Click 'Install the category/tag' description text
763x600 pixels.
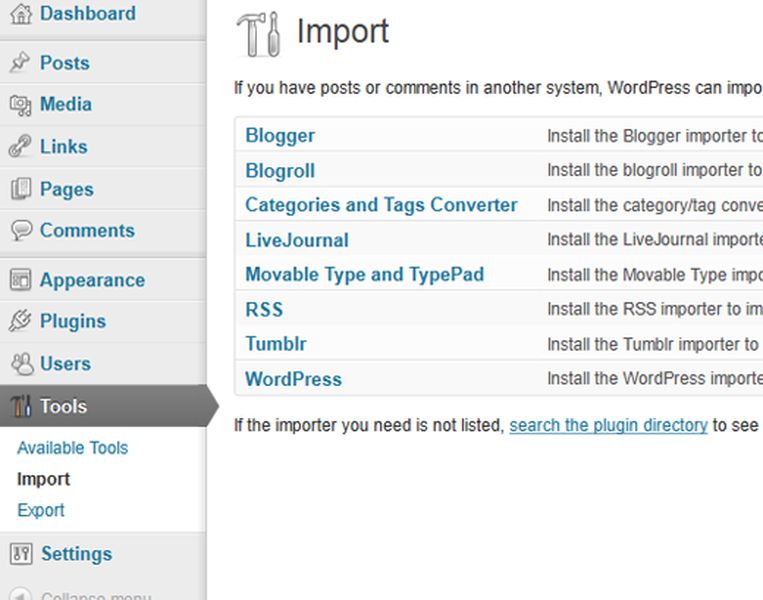[x=655, y=205]
